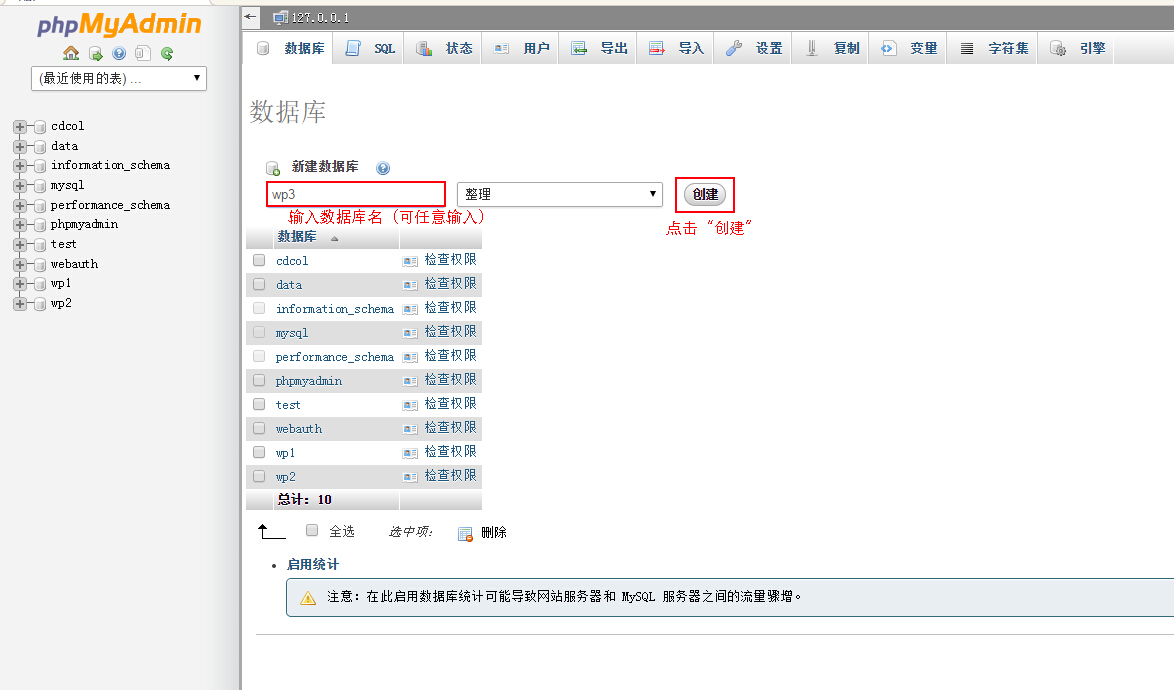Switch to the 用户 (Users) tab
This screenshot has height=690, width=1174.
point(519,47)
